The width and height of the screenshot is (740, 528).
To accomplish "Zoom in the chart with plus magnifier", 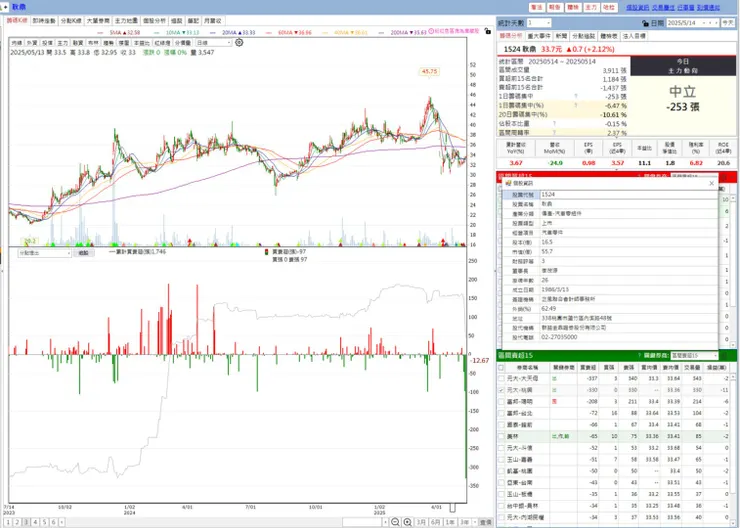I will pyautogui.click(x=408, y=522).
